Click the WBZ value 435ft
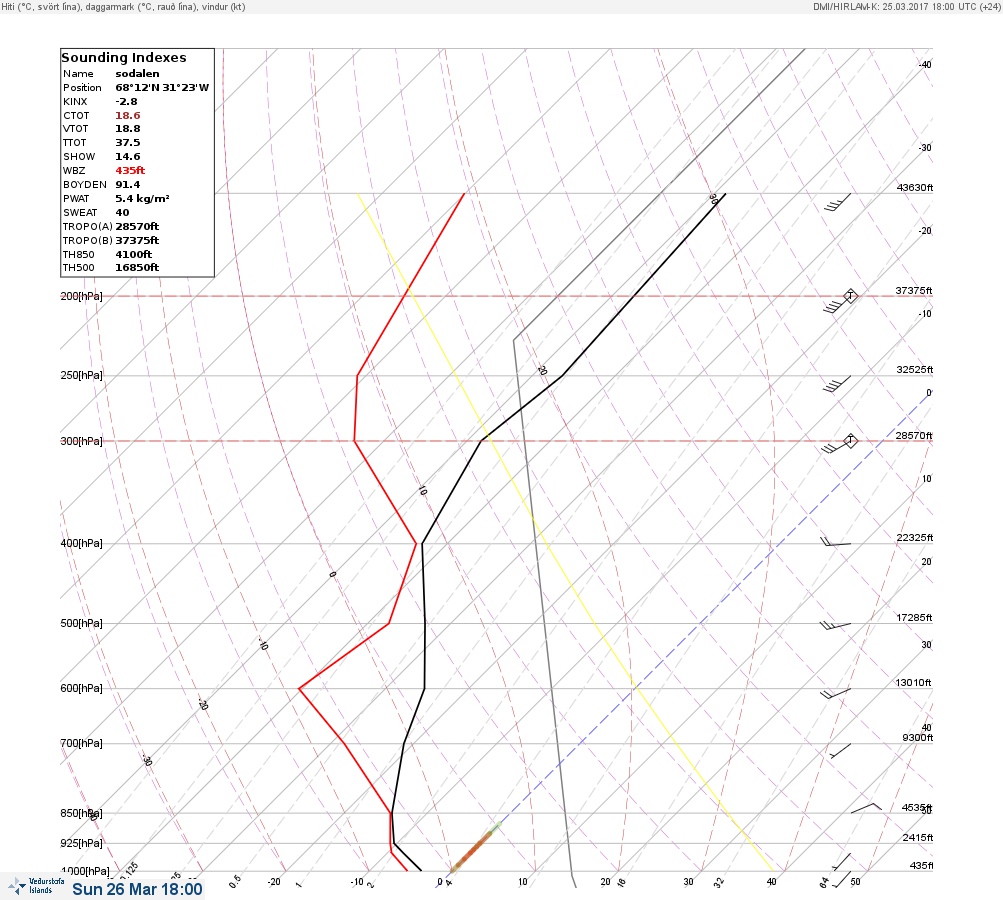The width and height of the screenshot is (1003, 900). [130, 170]
